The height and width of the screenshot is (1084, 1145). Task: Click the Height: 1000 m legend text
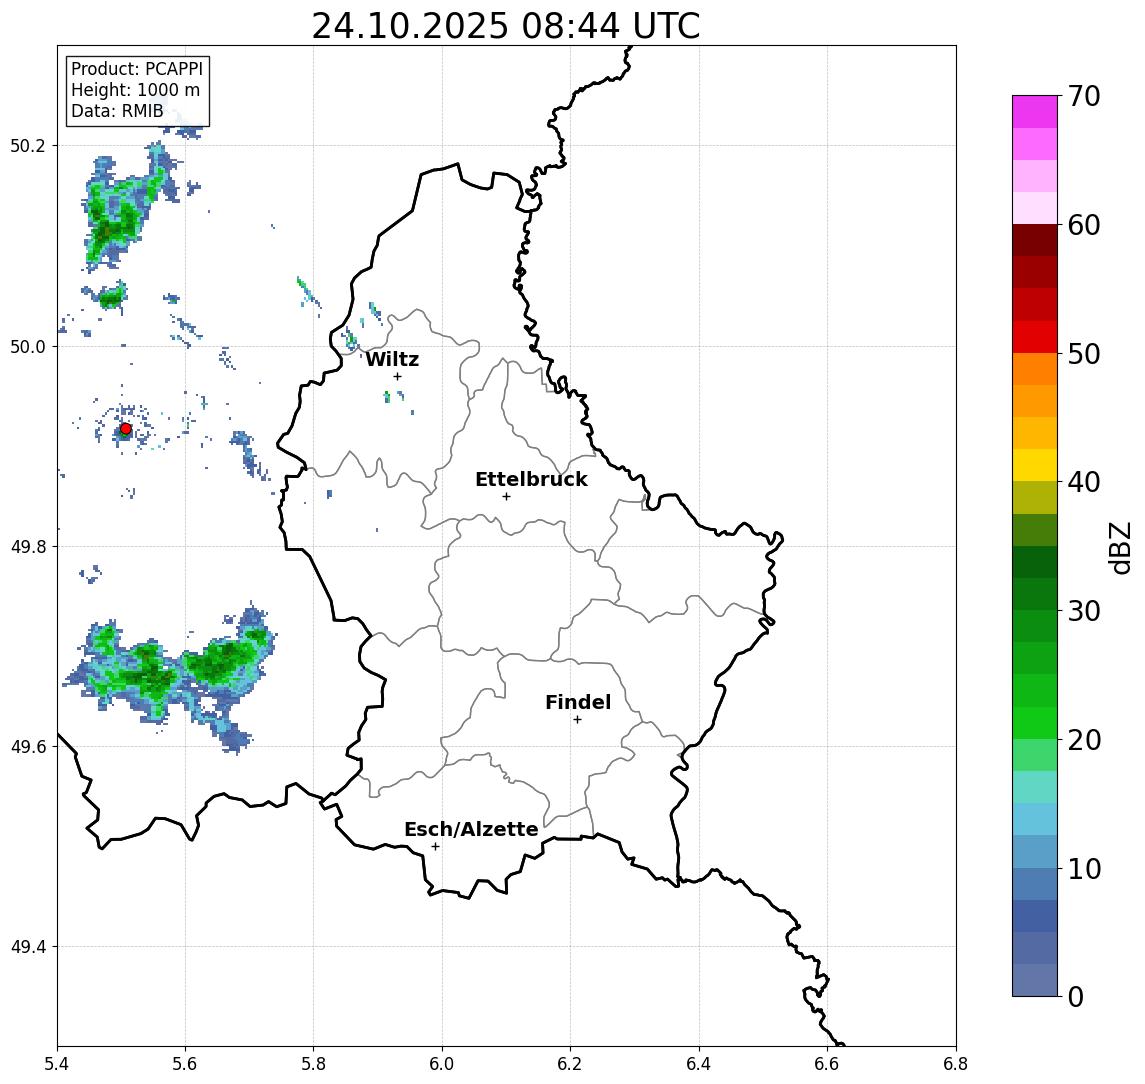pyautogui.click(x=135, y=90)
